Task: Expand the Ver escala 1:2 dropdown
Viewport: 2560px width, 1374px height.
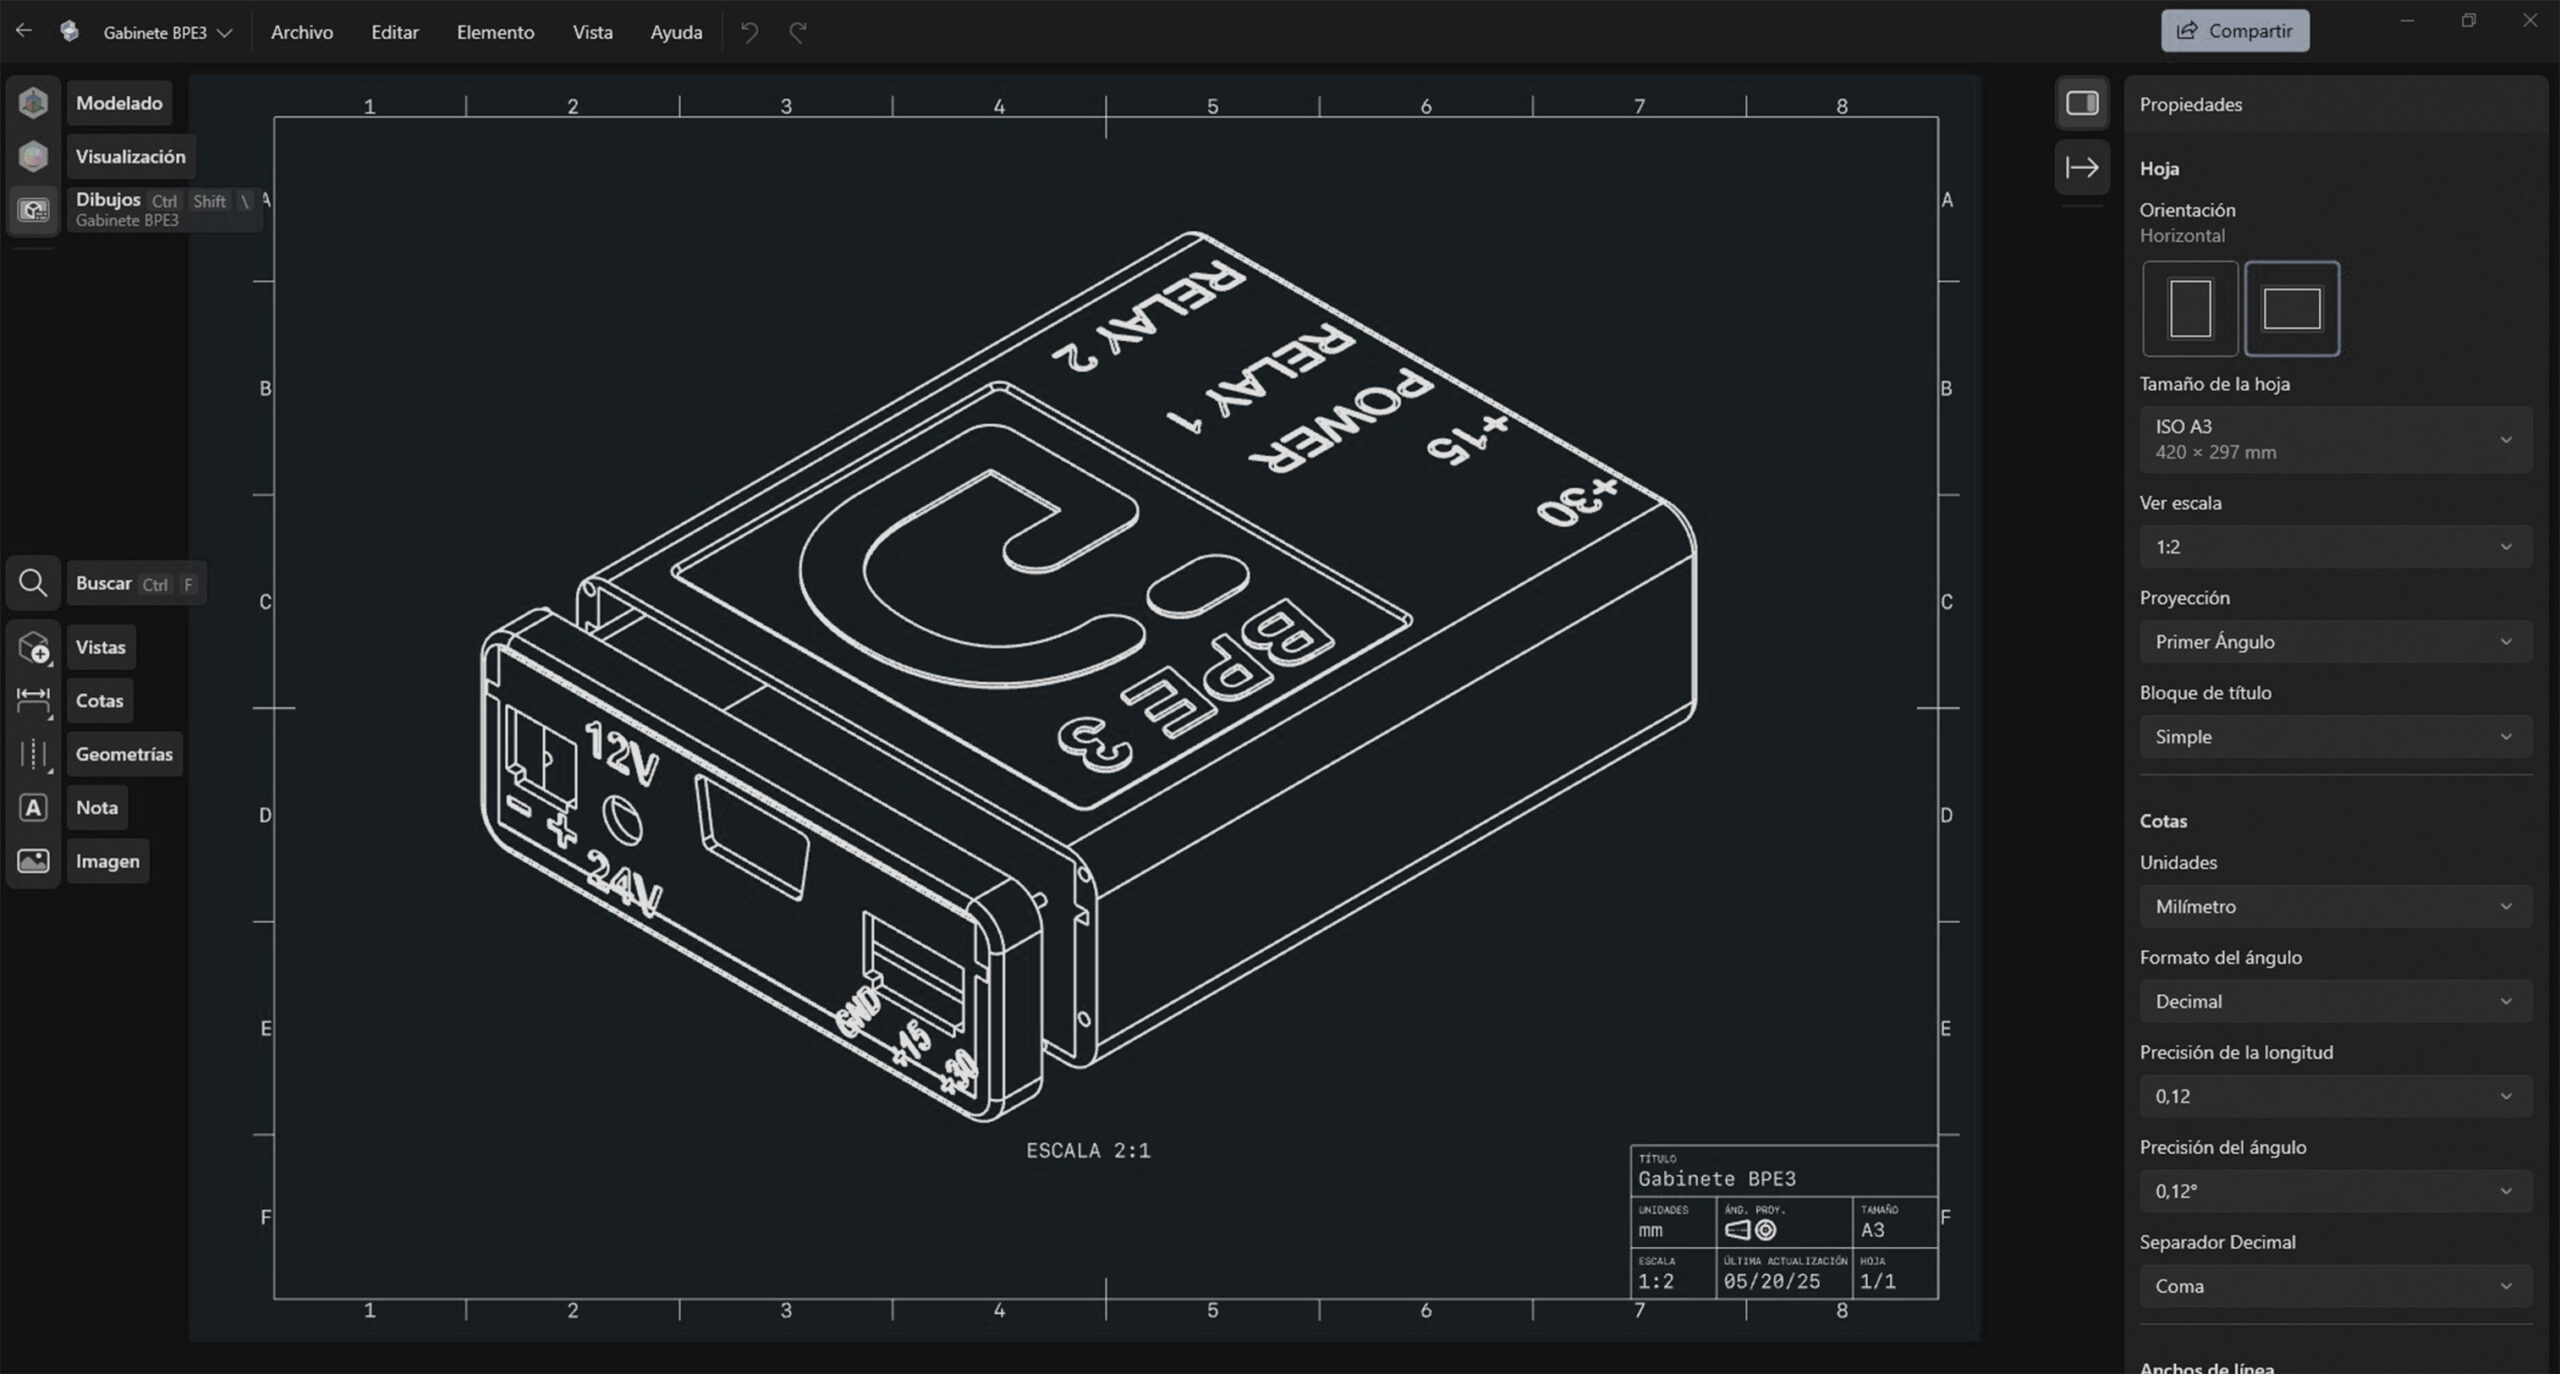Action: pyautogui.click(x=2335, y=547)
